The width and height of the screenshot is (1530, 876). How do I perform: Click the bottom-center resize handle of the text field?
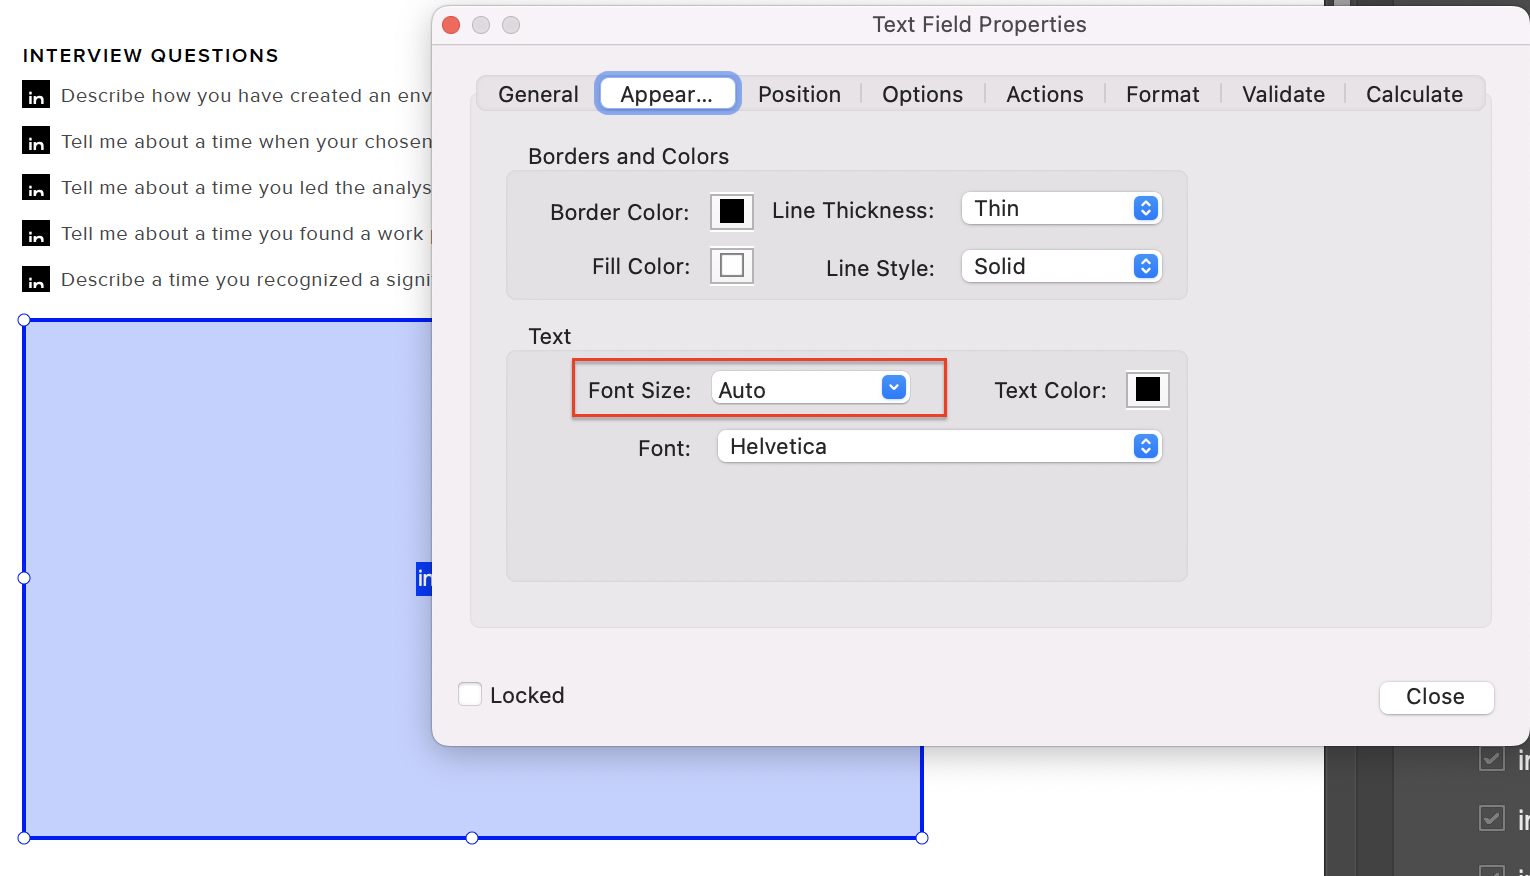[x=472, y=838]
